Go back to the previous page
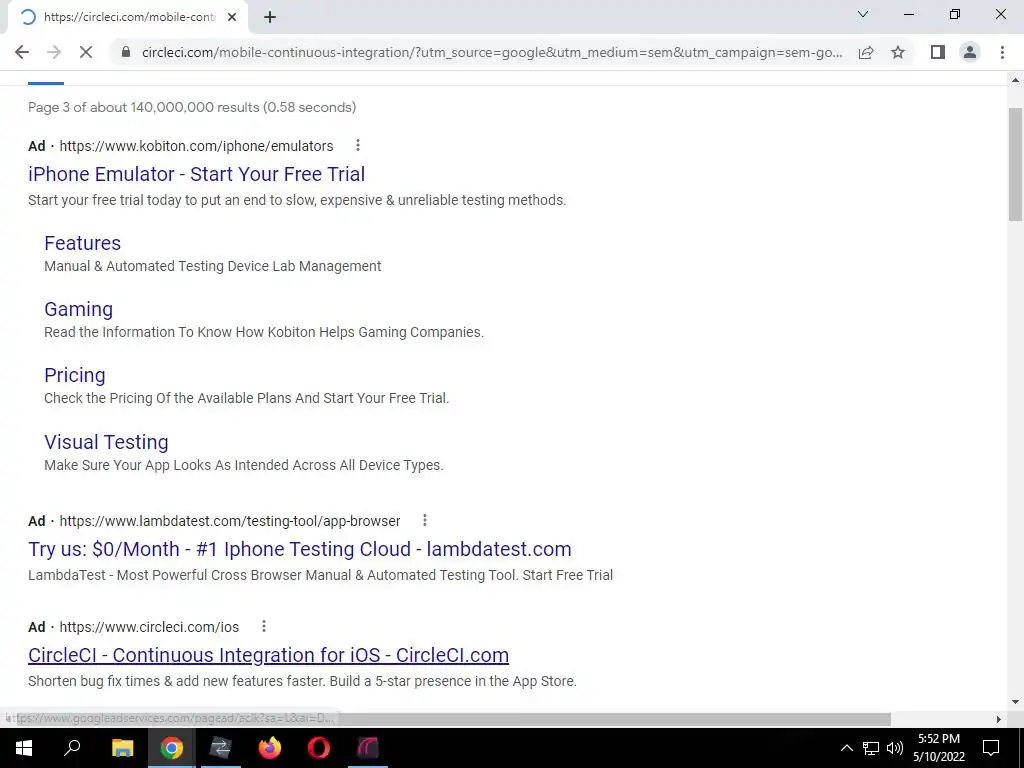The width and height of the screenshot is (1024, 768). (x=22, y=52)
